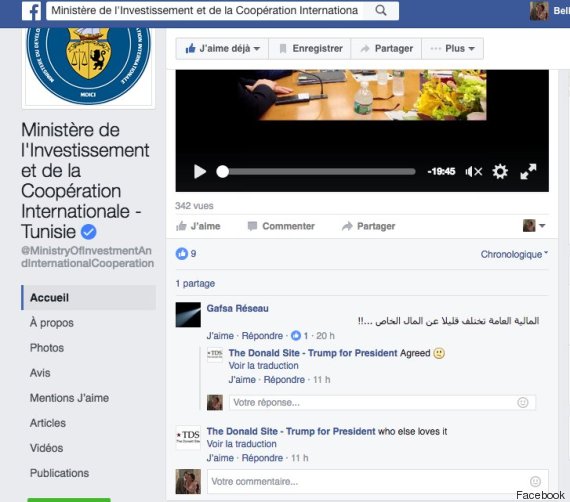Open Publications in the sidebar
The height and width of the screenshot is (502, 570).
click(x=59, y=473)
